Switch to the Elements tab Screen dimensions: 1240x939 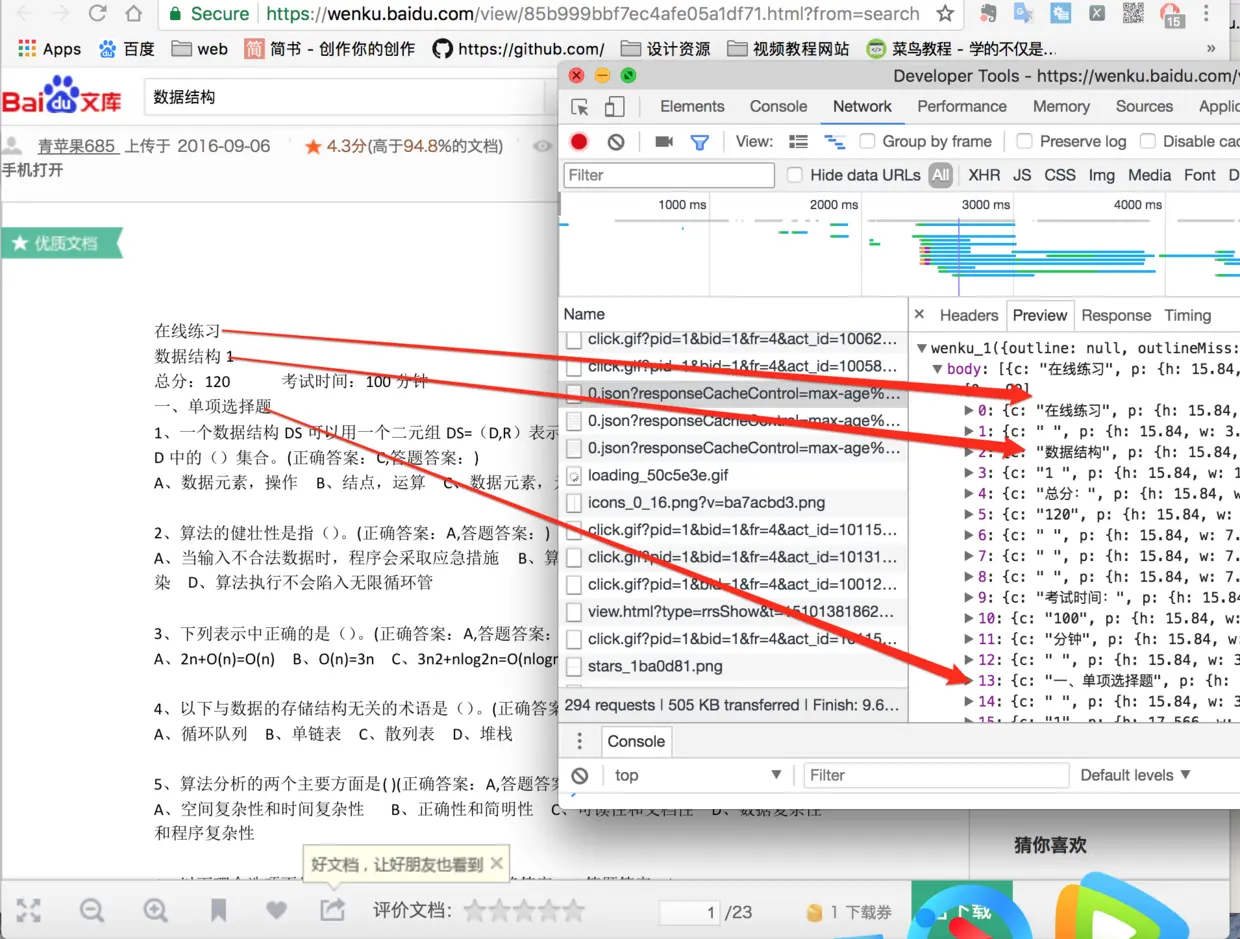coord(692,107)
